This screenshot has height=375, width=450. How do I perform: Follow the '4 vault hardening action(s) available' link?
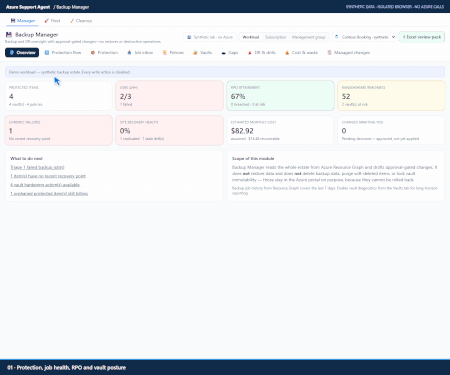click(45, 185)
